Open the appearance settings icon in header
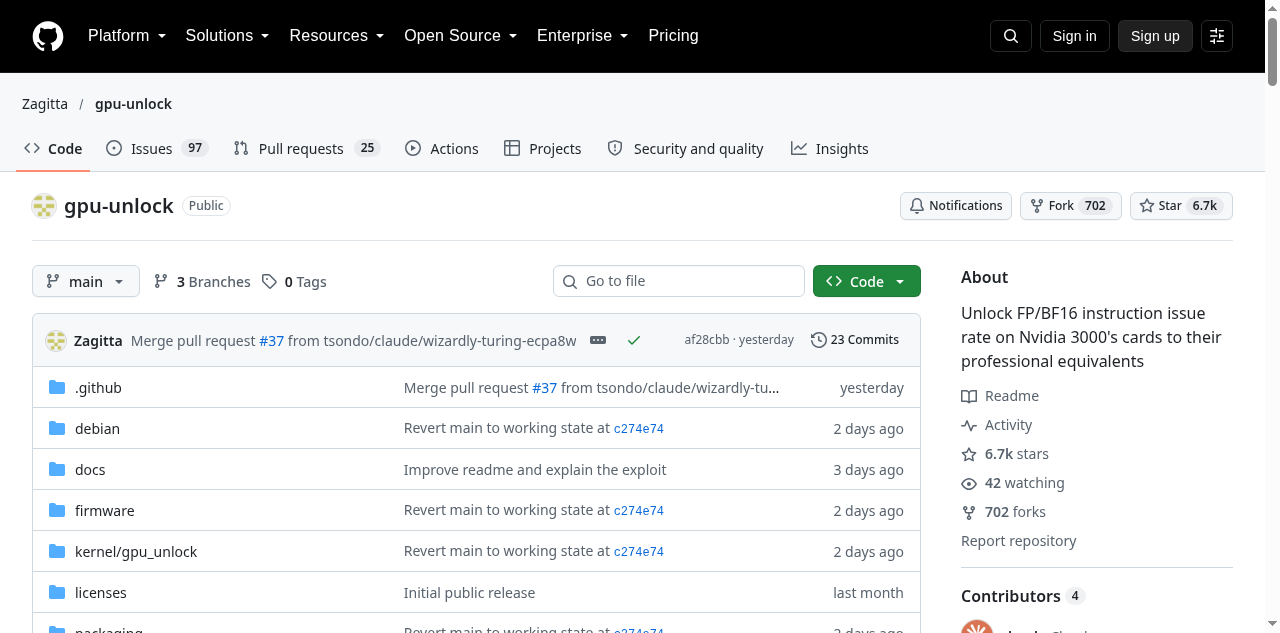The height and width of the screenshot is (633, 1280). [1217, 36]
